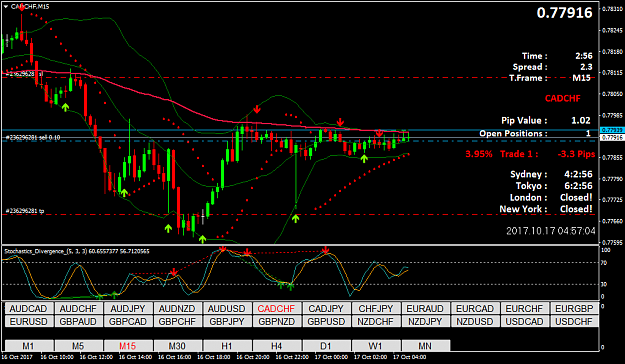This screenshot has width=625, height=364.
Task: Switch to CADJPY pair
Action: tap(326, 309)
